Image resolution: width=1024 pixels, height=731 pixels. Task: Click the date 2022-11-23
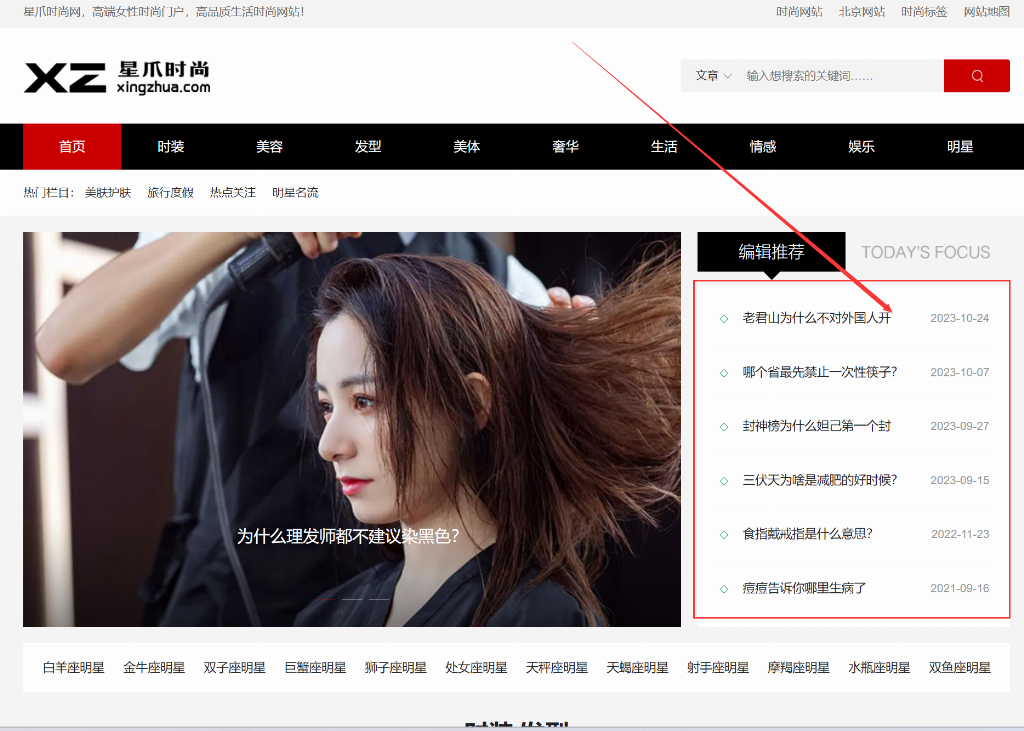(x=959, y=534)
